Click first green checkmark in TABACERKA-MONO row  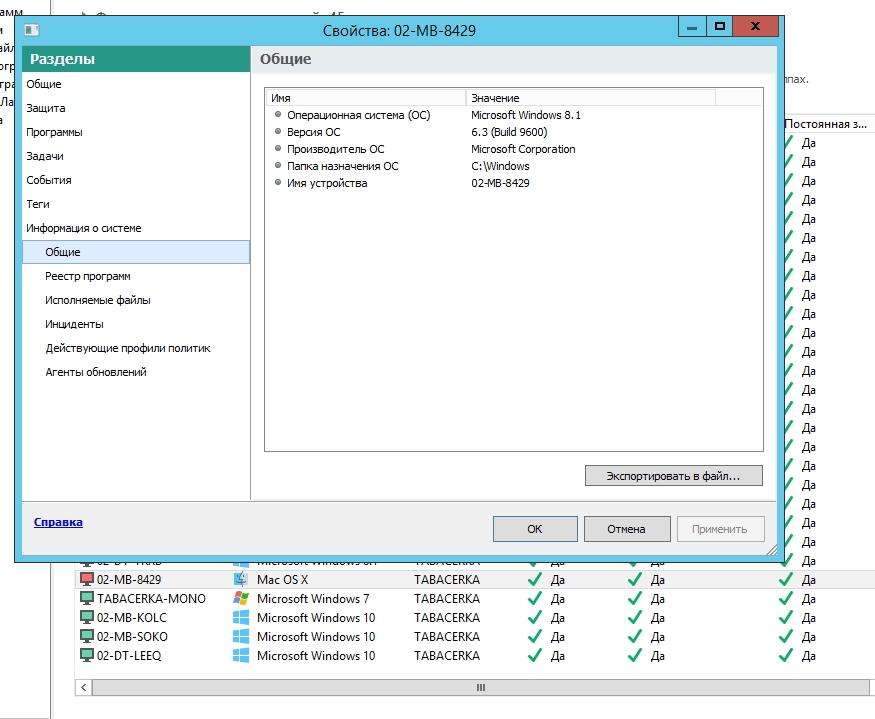click(x=535, y=598)
